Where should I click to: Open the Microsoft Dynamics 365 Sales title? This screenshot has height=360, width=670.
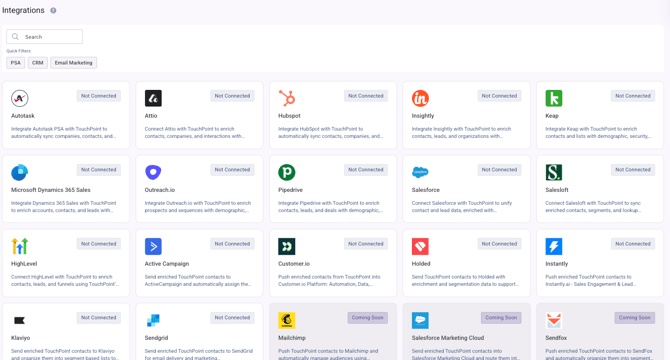[x=50, y=190]
